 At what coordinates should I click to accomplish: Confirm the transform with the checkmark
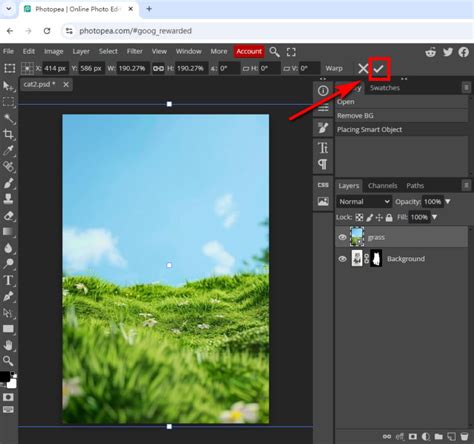[379, 69]
